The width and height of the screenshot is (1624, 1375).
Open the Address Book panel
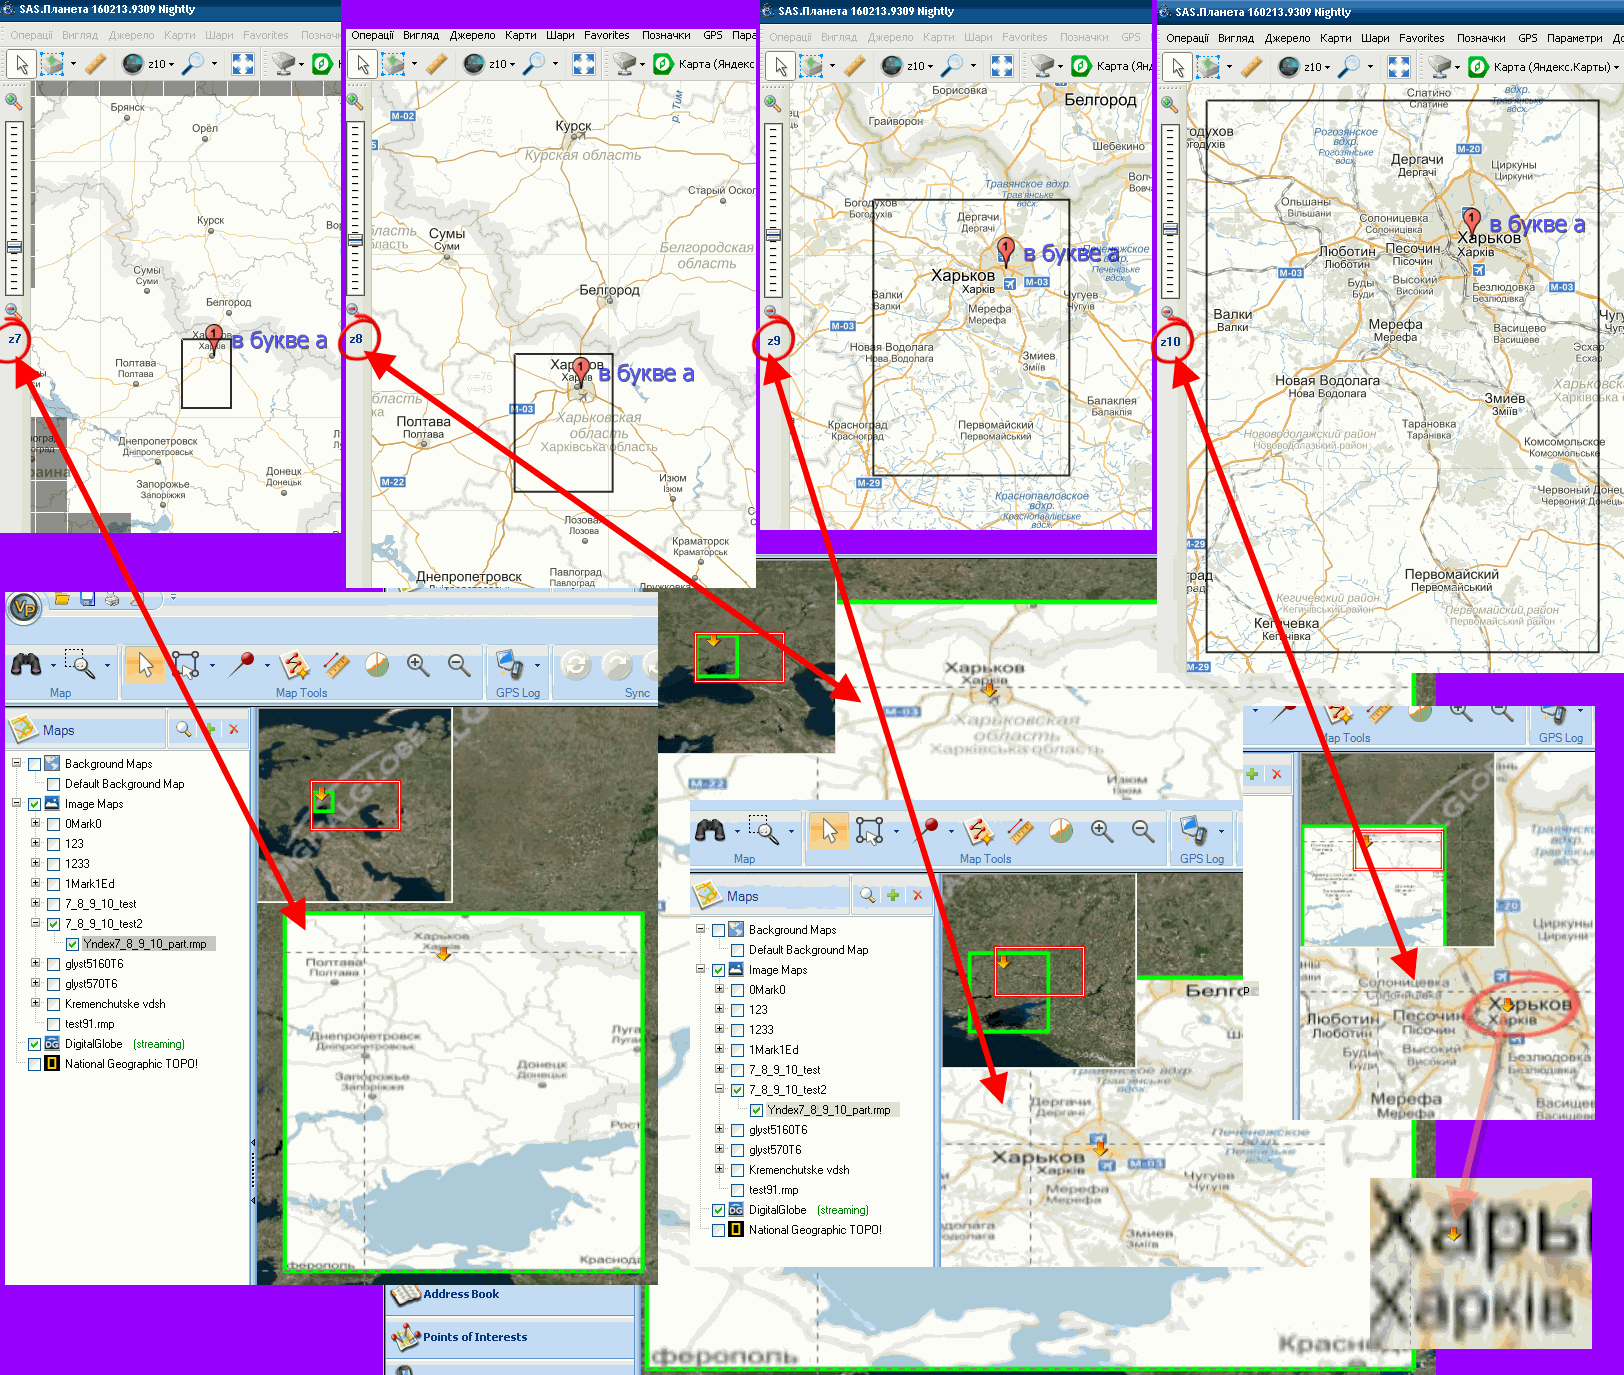(461, 1294)
